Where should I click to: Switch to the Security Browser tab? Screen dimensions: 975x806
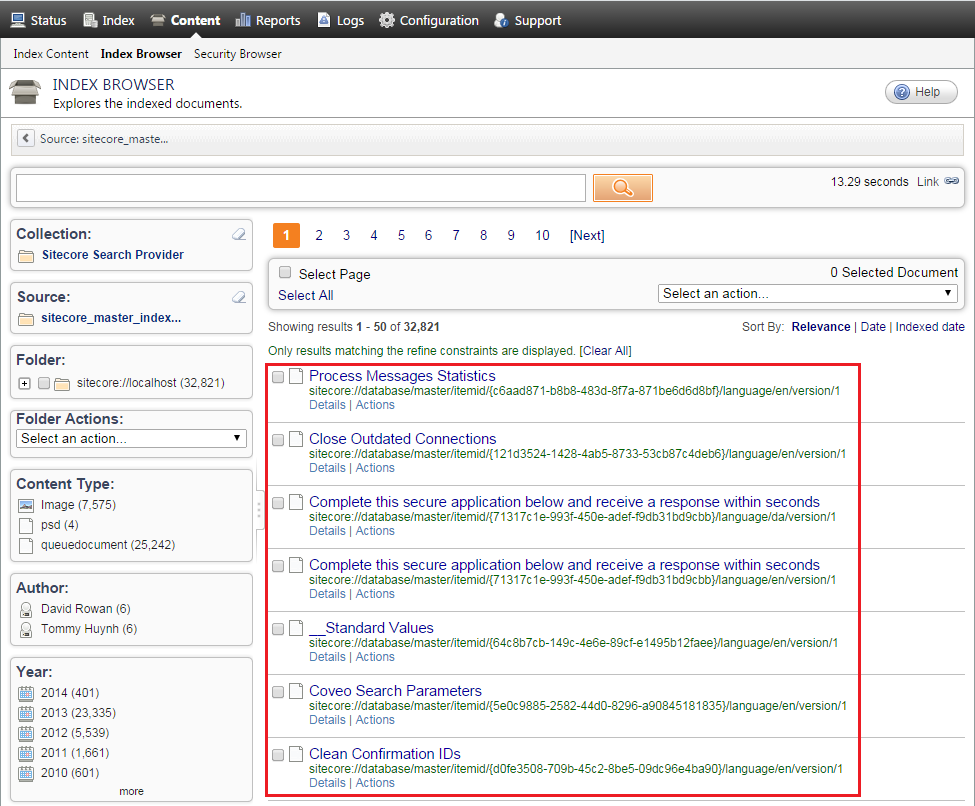click(x=237, y=53)
